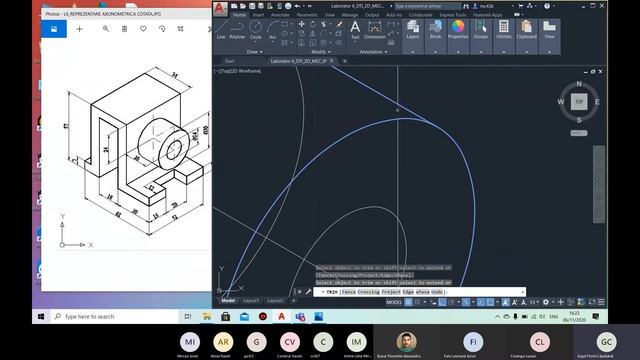Choose the Fence option in TRIM prompt

[x=349, y=292]
